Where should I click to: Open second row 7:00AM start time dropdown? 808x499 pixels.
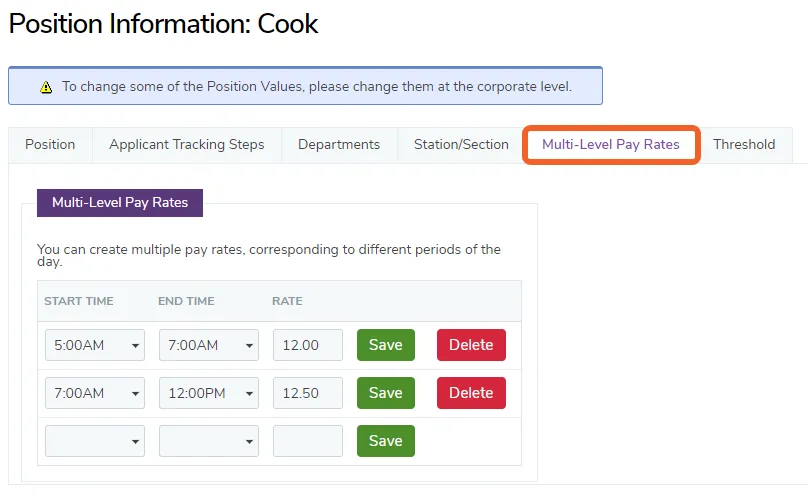95,393
